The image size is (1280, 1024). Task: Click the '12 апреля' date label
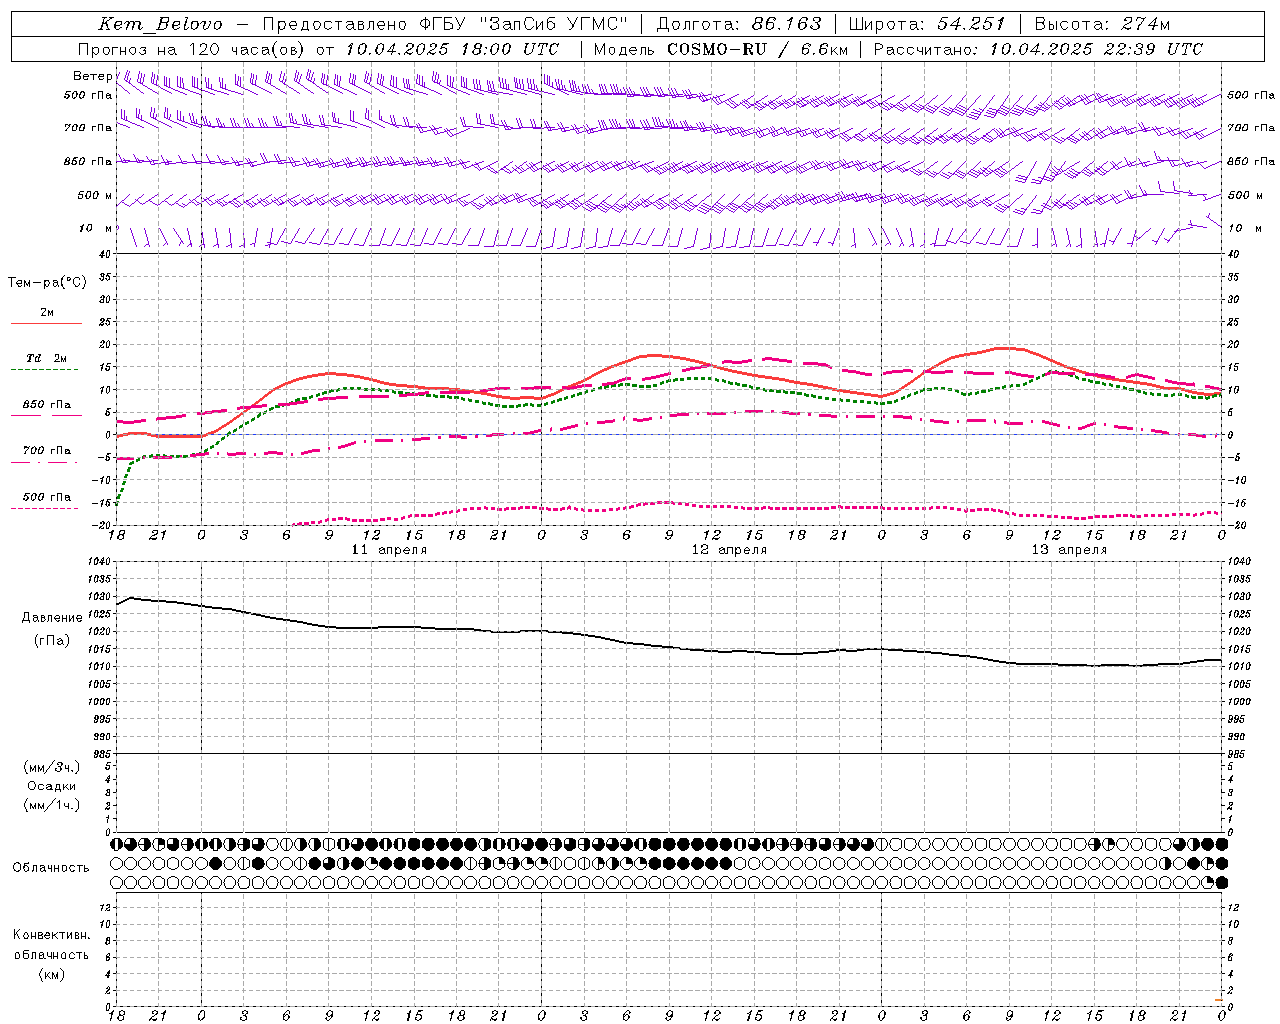[x=729, y=550]
